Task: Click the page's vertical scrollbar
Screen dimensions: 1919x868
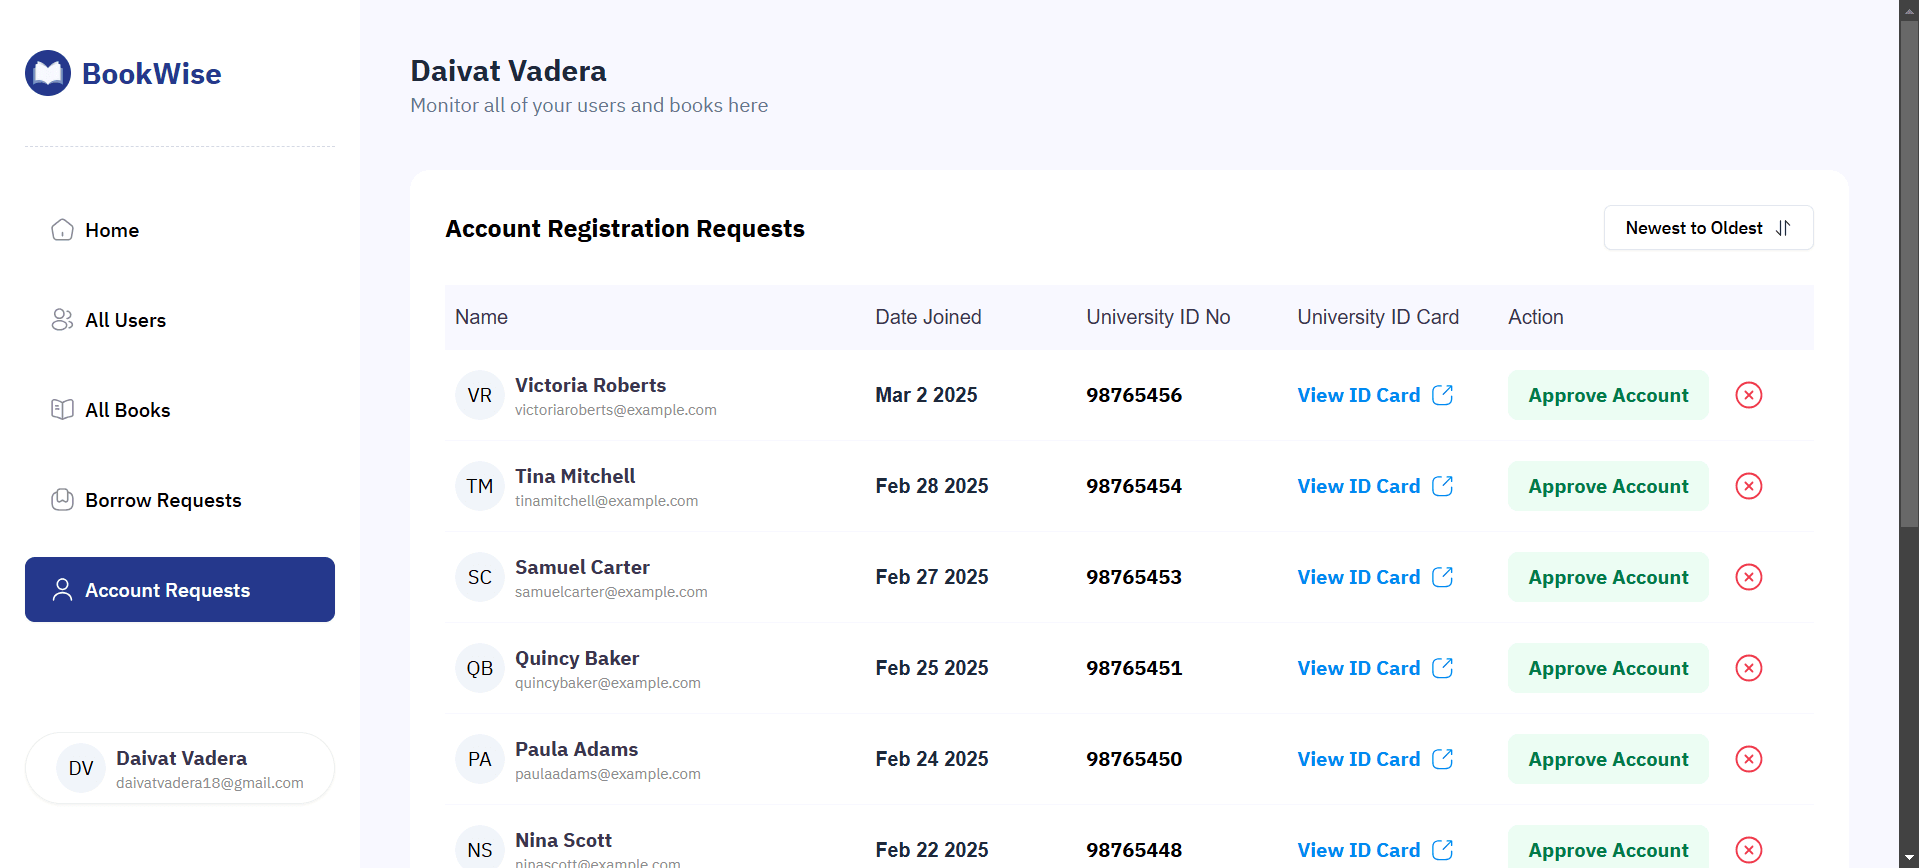Action: [1908, 270]
